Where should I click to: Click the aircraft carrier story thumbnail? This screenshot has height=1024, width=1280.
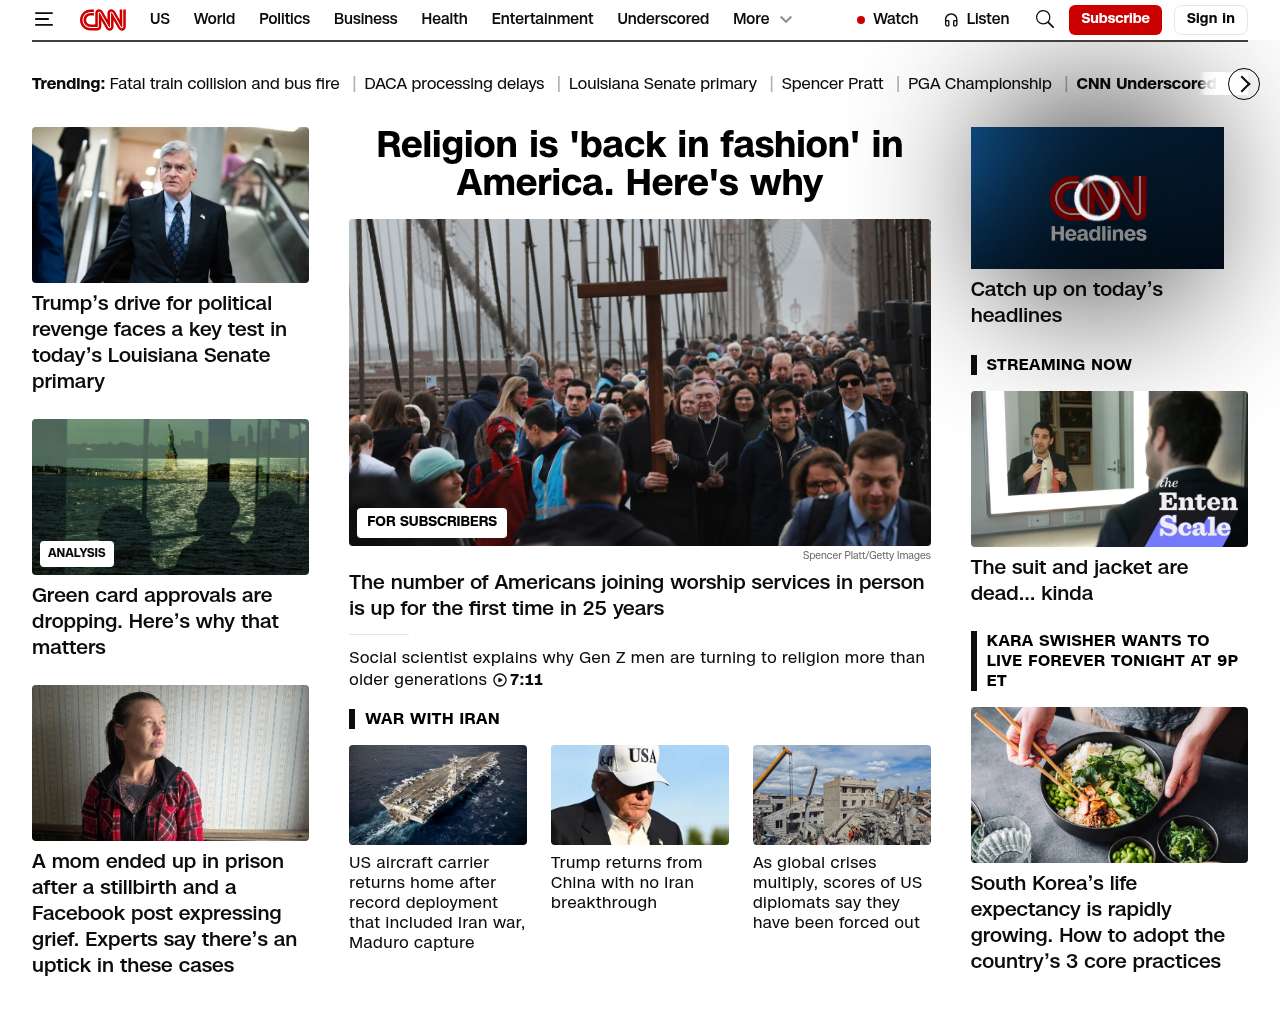(x=438, y=795)
